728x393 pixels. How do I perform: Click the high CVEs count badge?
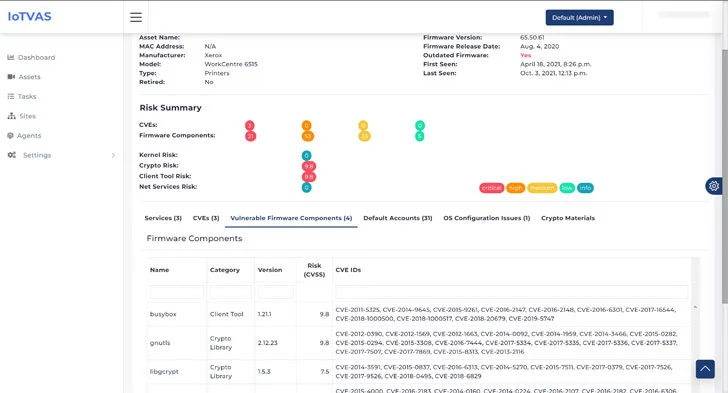click(x=306, y=125)
